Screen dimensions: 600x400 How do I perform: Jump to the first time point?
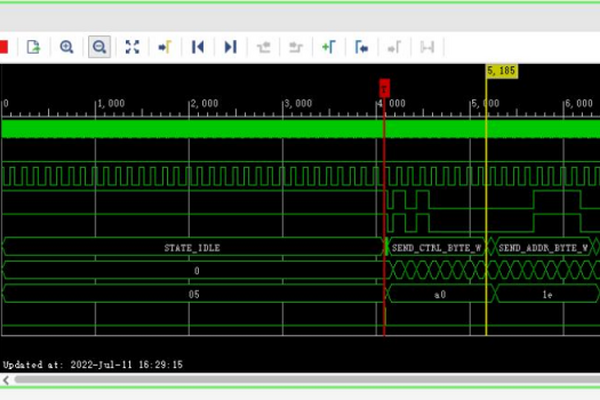point(198,46)
